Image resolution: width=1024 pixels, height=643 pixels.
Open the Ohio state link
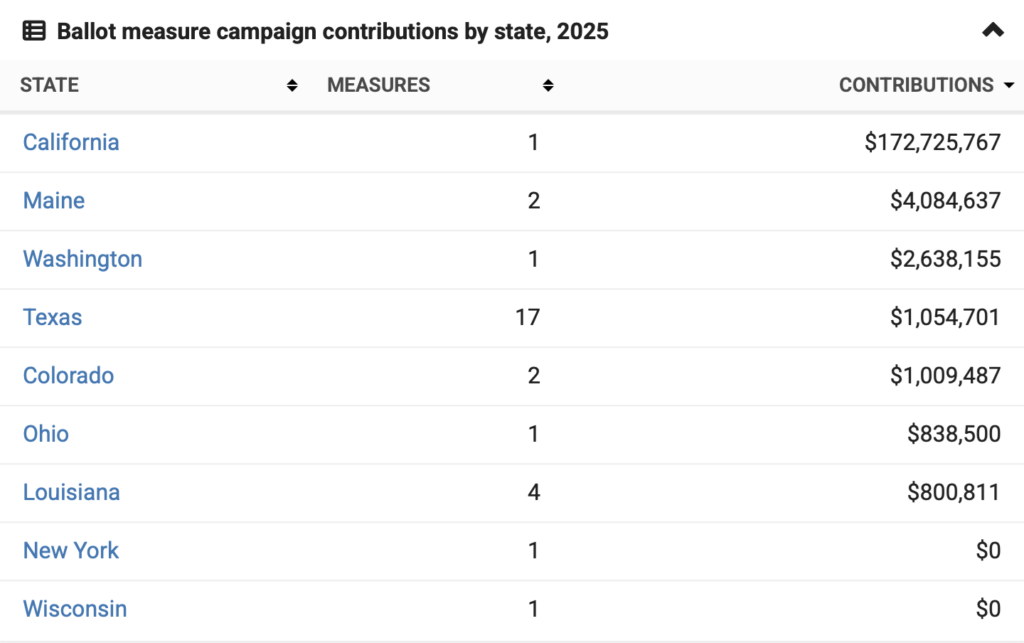pos(46,434)
